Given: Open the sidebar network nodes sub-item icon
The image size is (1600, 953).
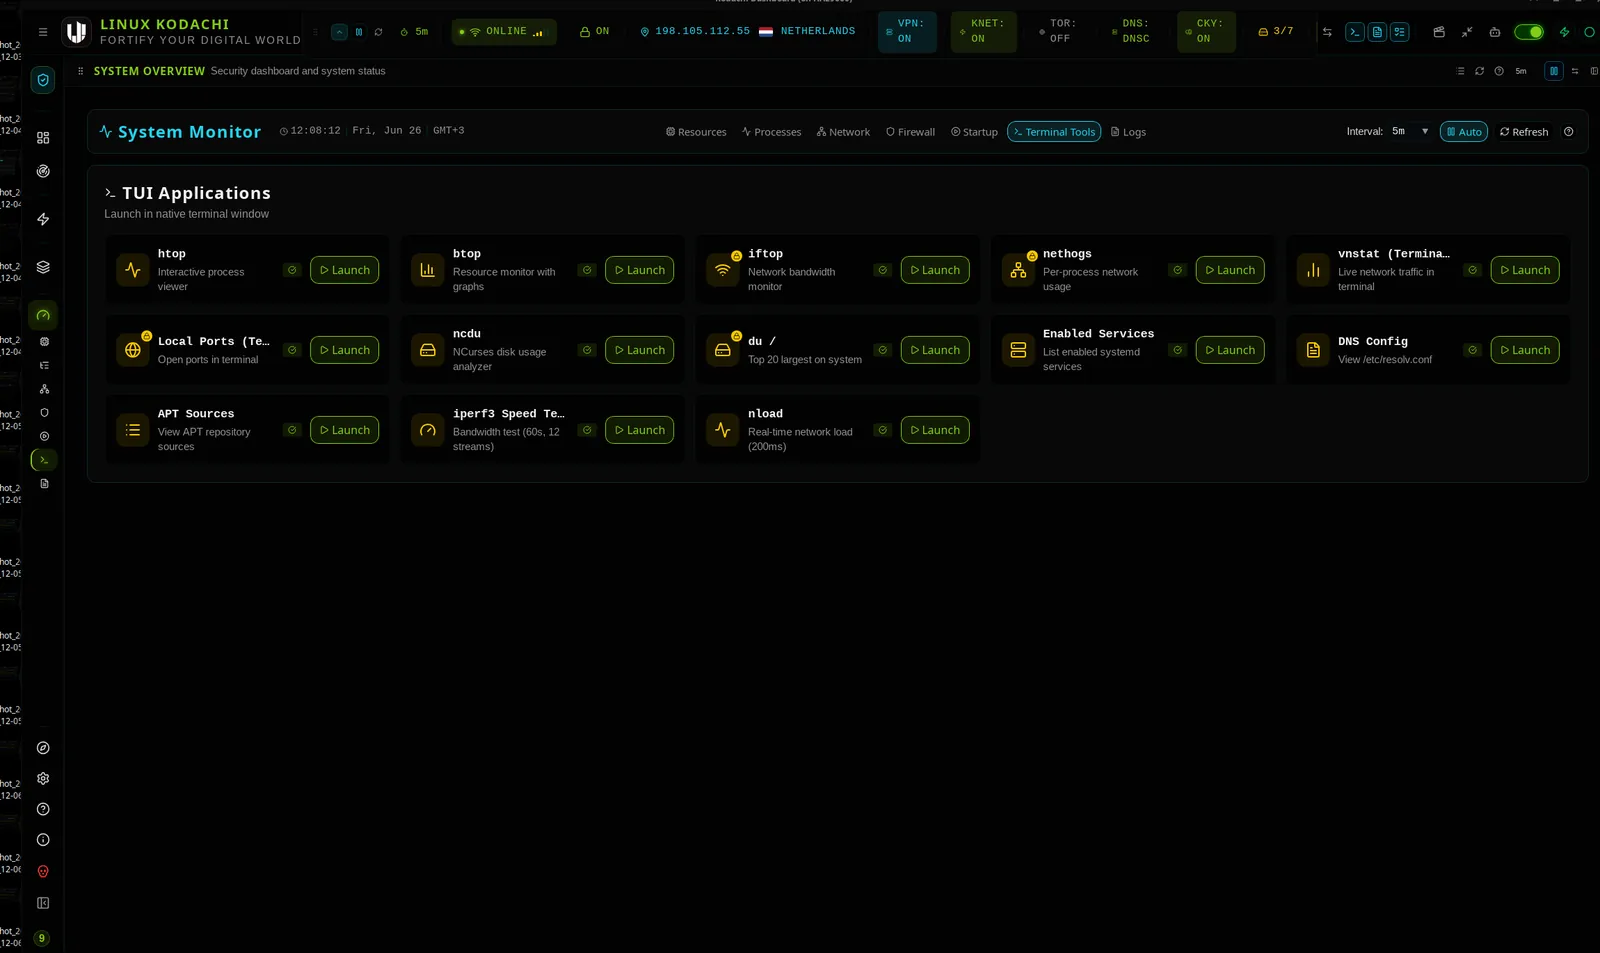Looking at the screenshot, I should point(44,389).
